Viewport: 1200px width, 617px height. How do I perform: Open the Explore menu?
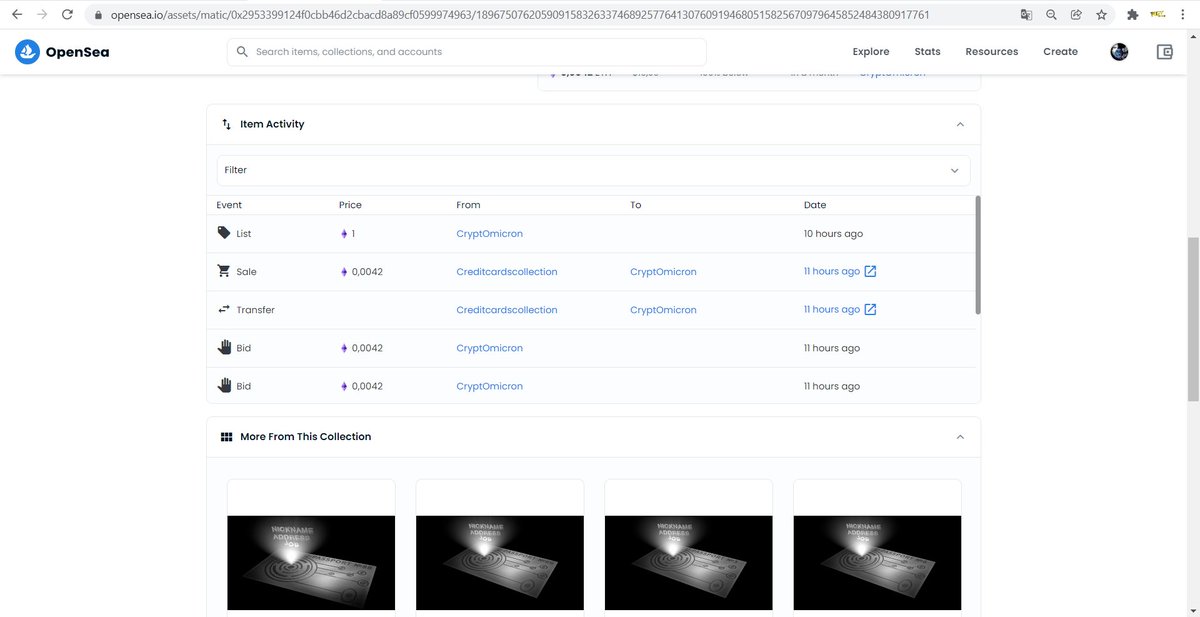coord(871,52)
